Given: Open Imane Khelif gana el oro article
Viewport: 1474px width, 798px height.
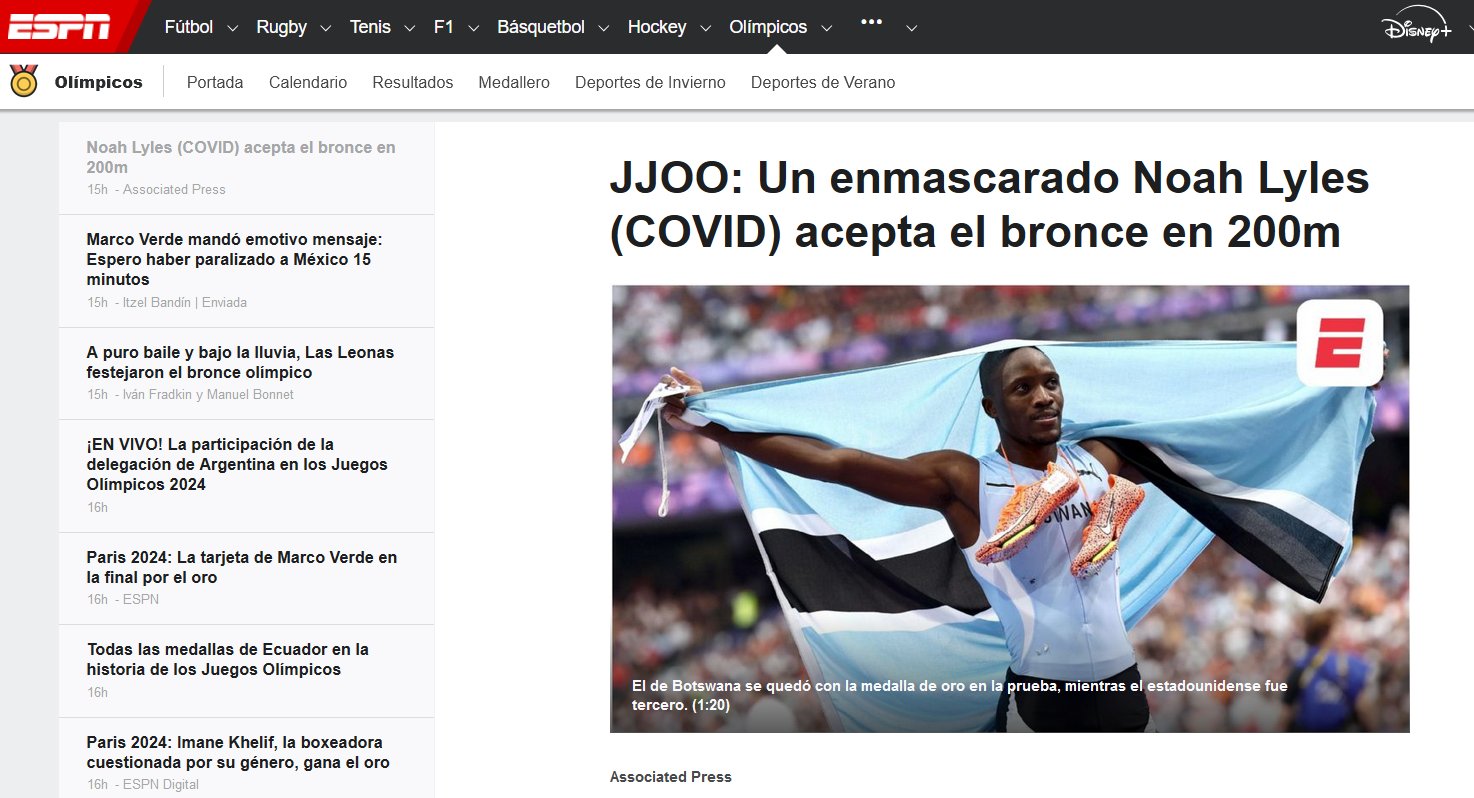Looking at the screenshot, I should coord(238,752).
